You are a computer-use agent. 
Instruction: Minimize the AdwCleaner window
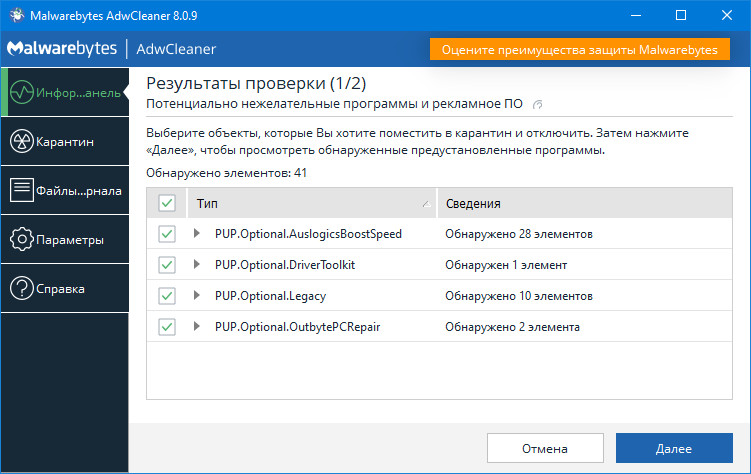(636, 15)
